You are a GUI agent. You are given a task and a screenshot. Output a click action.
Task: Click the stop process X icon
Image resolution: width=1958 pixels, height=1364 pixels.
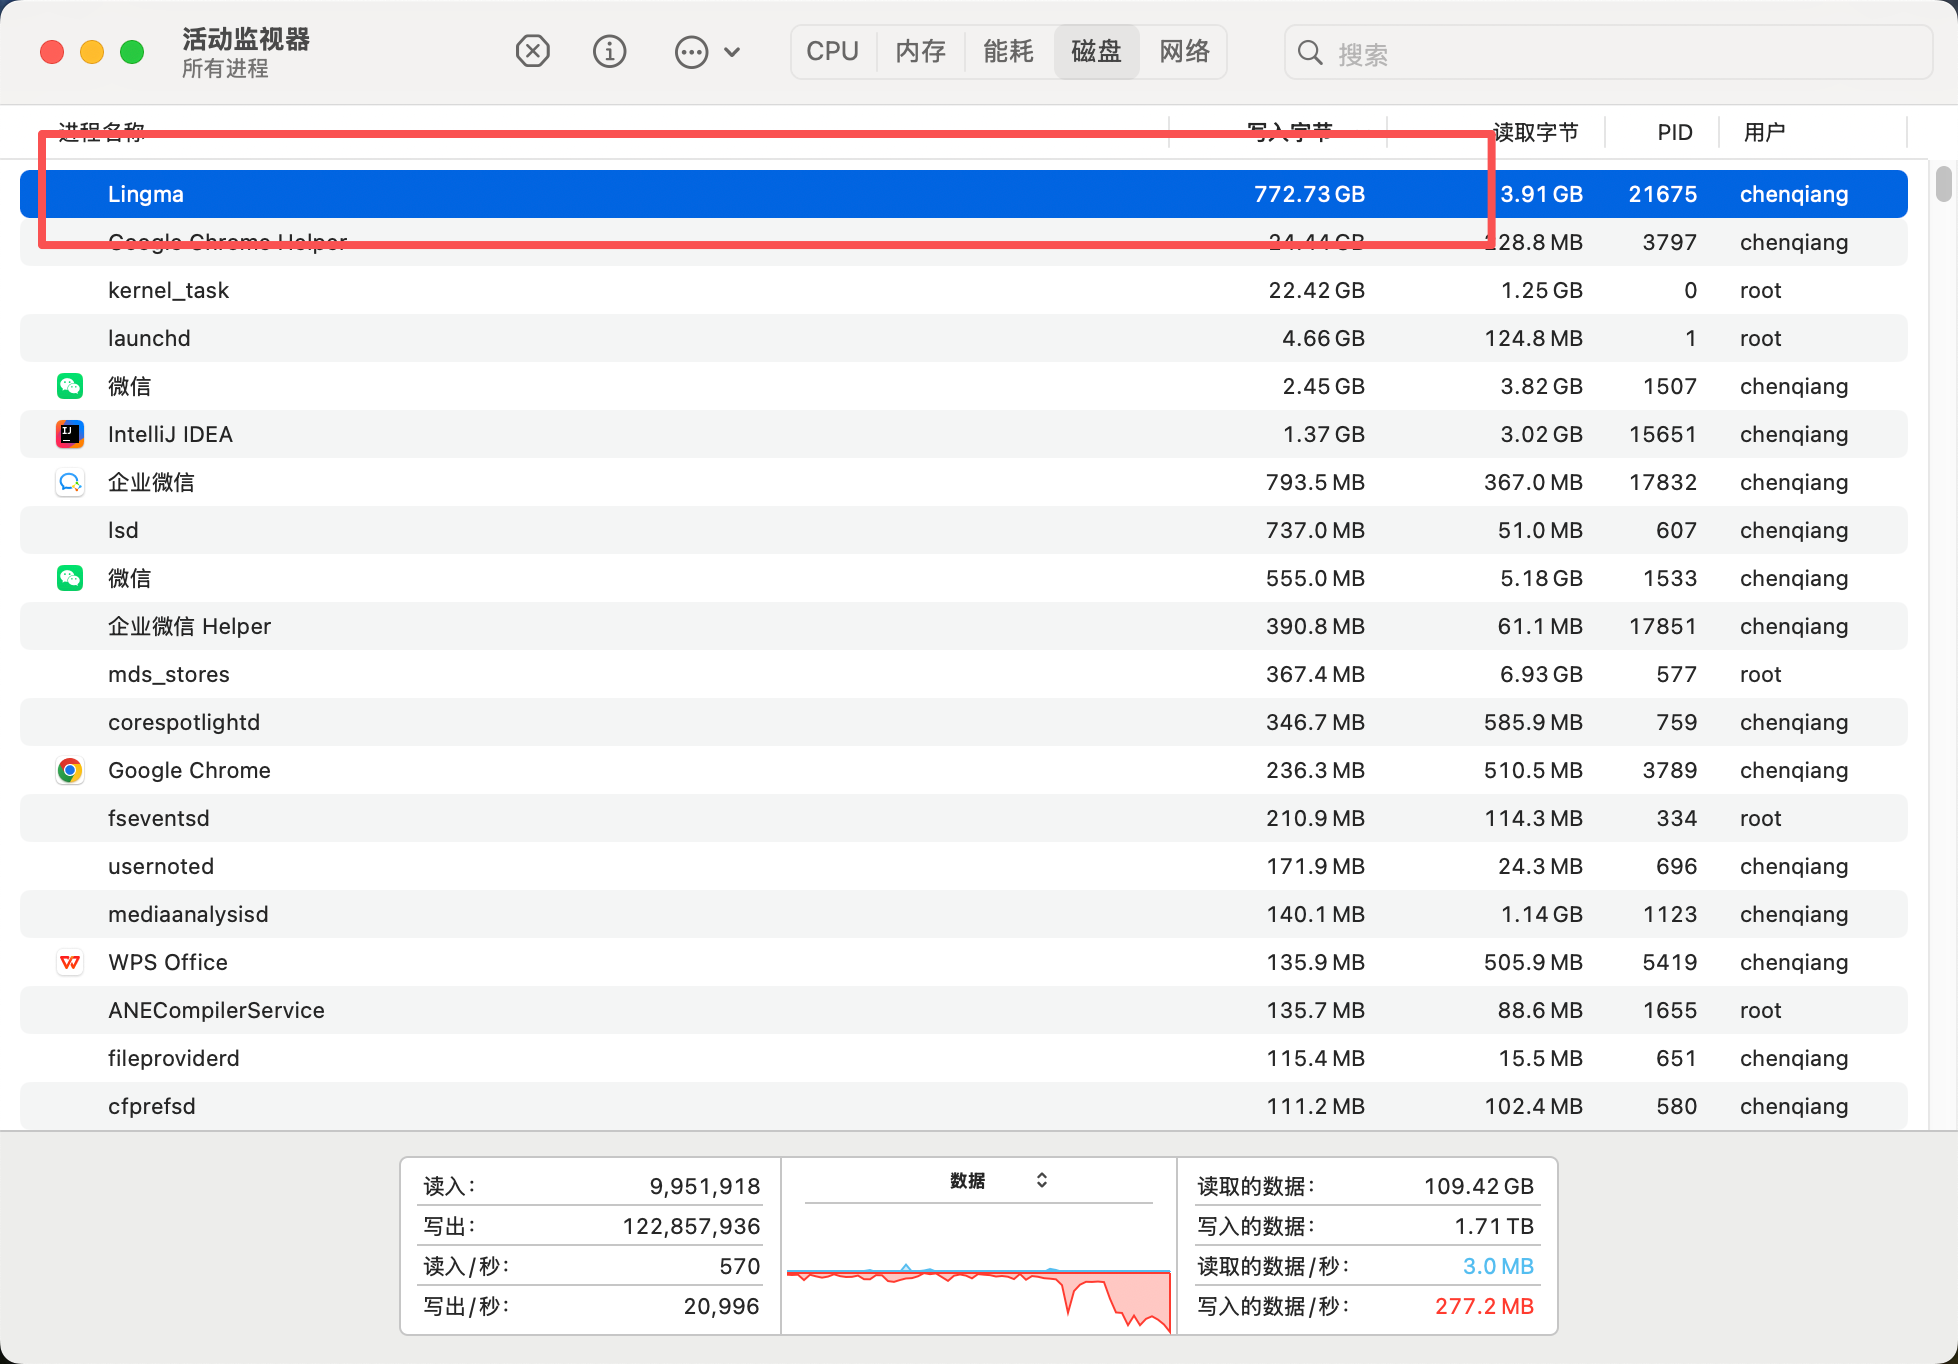coord(533,51)
